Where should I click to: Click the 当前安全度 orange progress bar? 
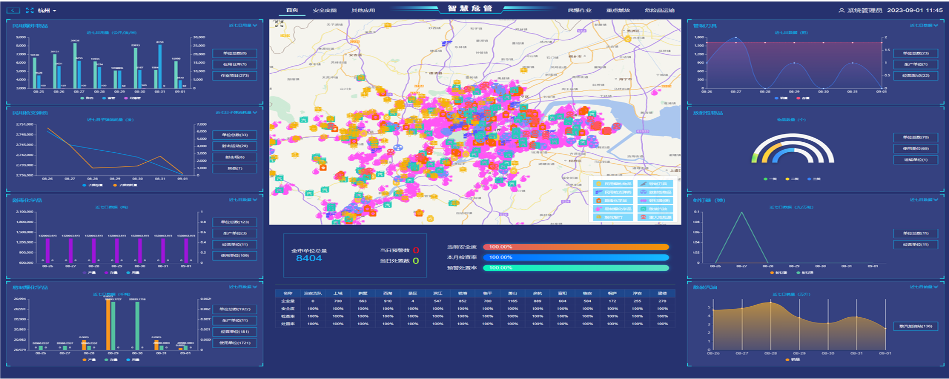(576, 247)
